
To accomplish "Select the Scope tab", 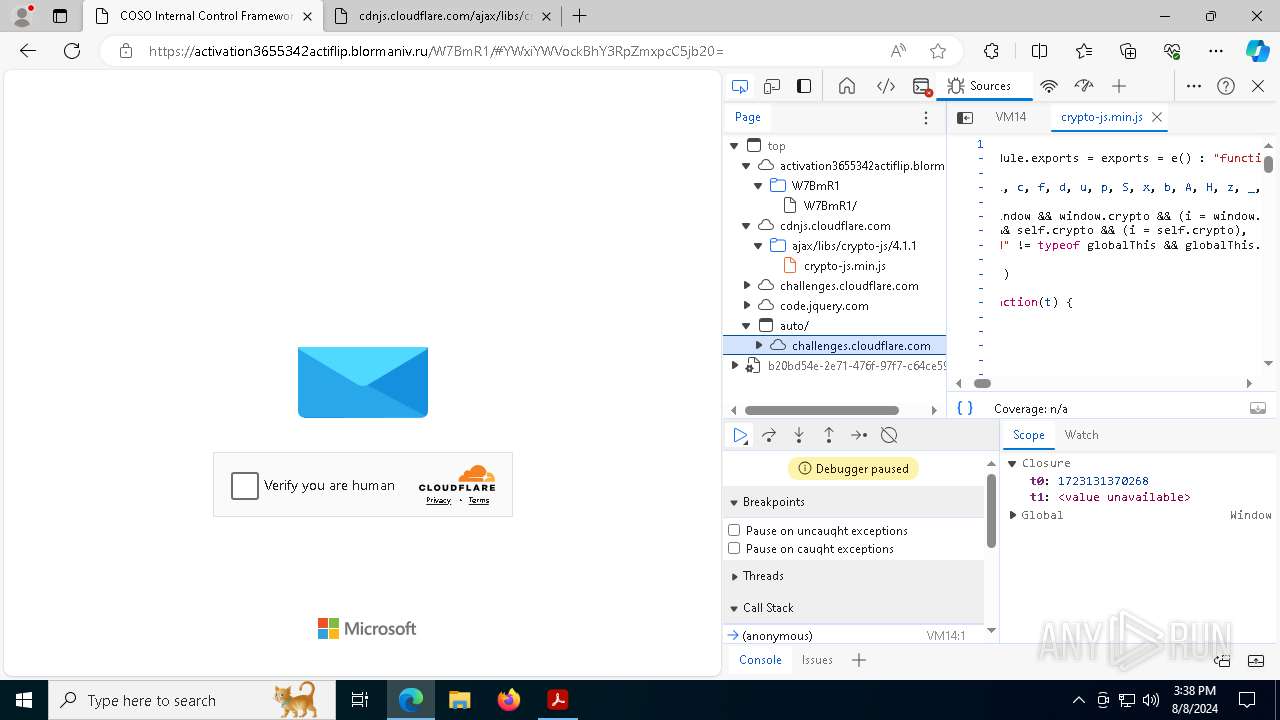I will pos(1028,435).
